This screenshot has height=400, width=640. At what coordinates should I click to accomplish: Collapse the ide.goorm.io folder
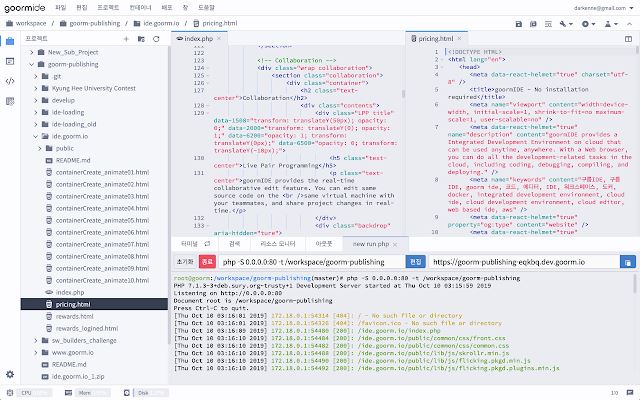(x=36, y=136)
